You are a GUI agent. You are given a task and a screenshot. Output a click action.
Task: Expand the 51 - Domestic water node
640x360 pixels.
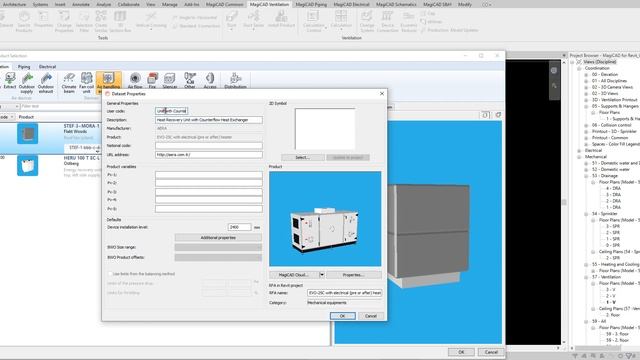(586, 163)
